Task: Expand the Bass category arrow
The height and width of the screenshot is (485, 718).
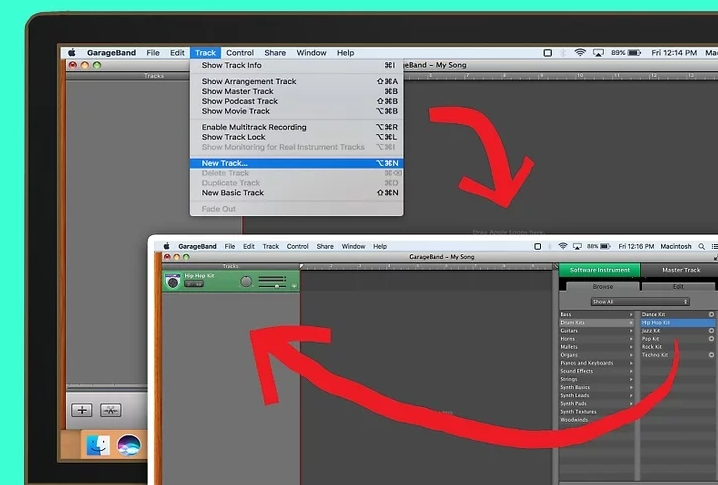Action: (631, 314)
